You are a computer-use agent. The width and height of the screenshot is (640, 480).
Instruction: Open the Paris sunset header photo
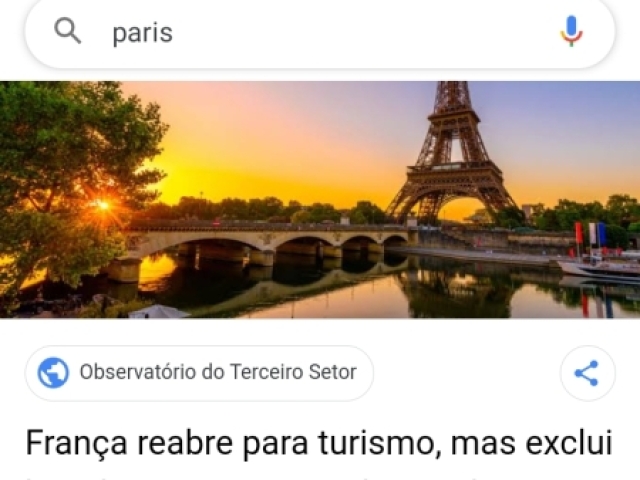[320, 200]
